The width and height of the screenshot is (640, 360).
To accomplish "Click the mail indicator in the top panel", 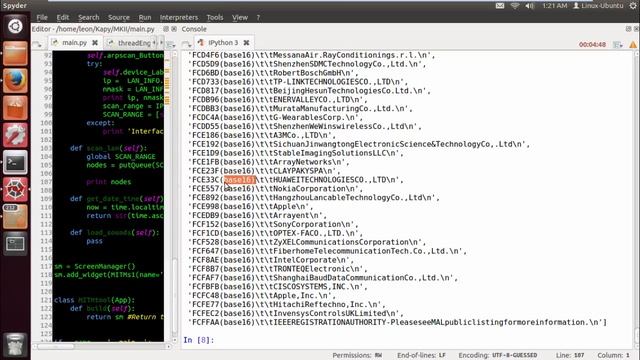I will click(x=500, y=6).
